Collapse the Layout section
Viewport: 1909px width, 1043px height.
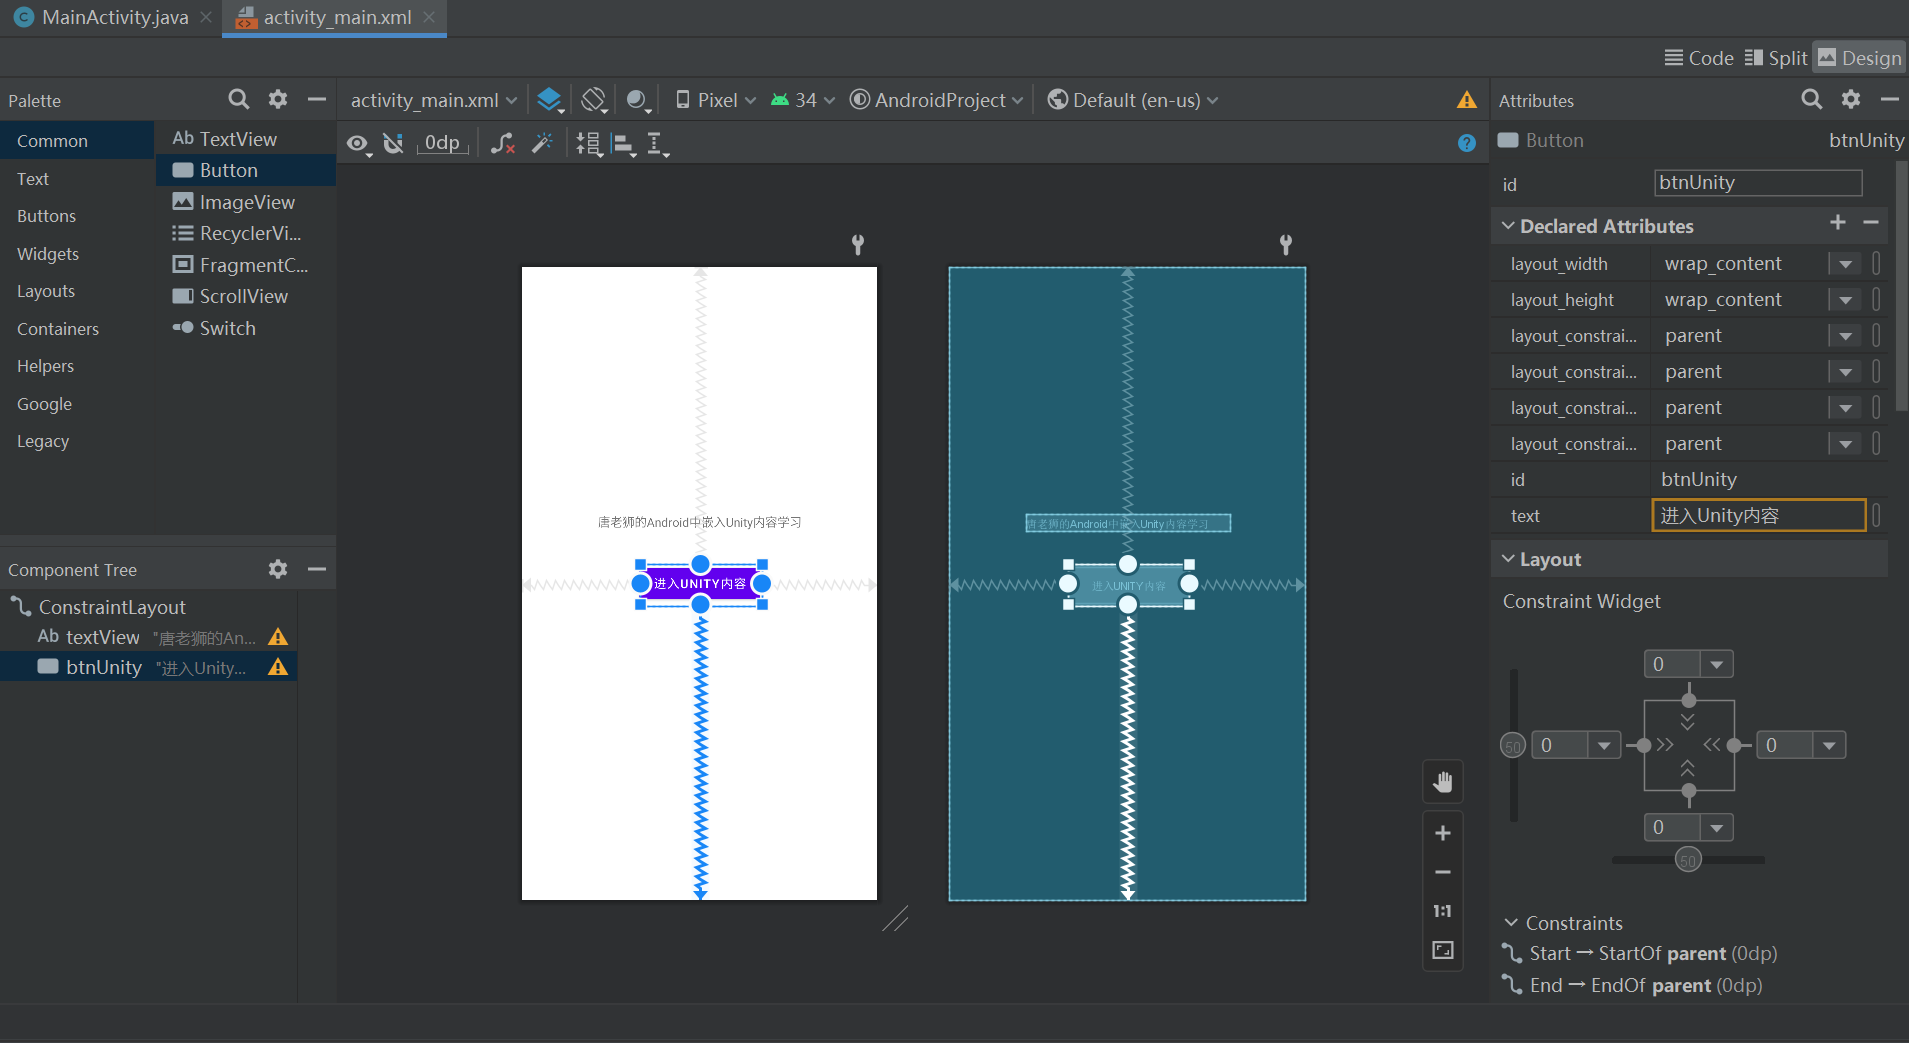1508,559
